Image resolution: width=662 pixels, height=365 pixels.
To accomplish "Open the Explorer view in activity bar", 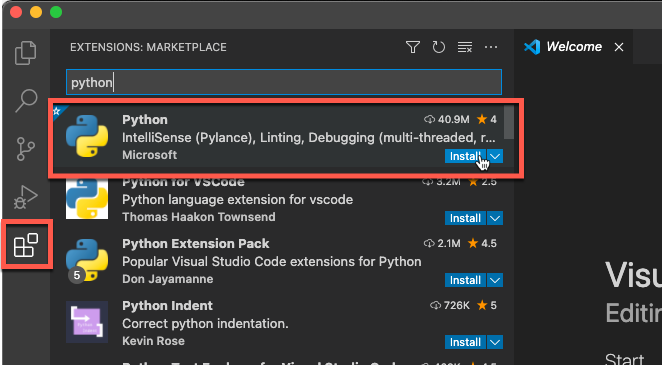I will tap(26, 53).
